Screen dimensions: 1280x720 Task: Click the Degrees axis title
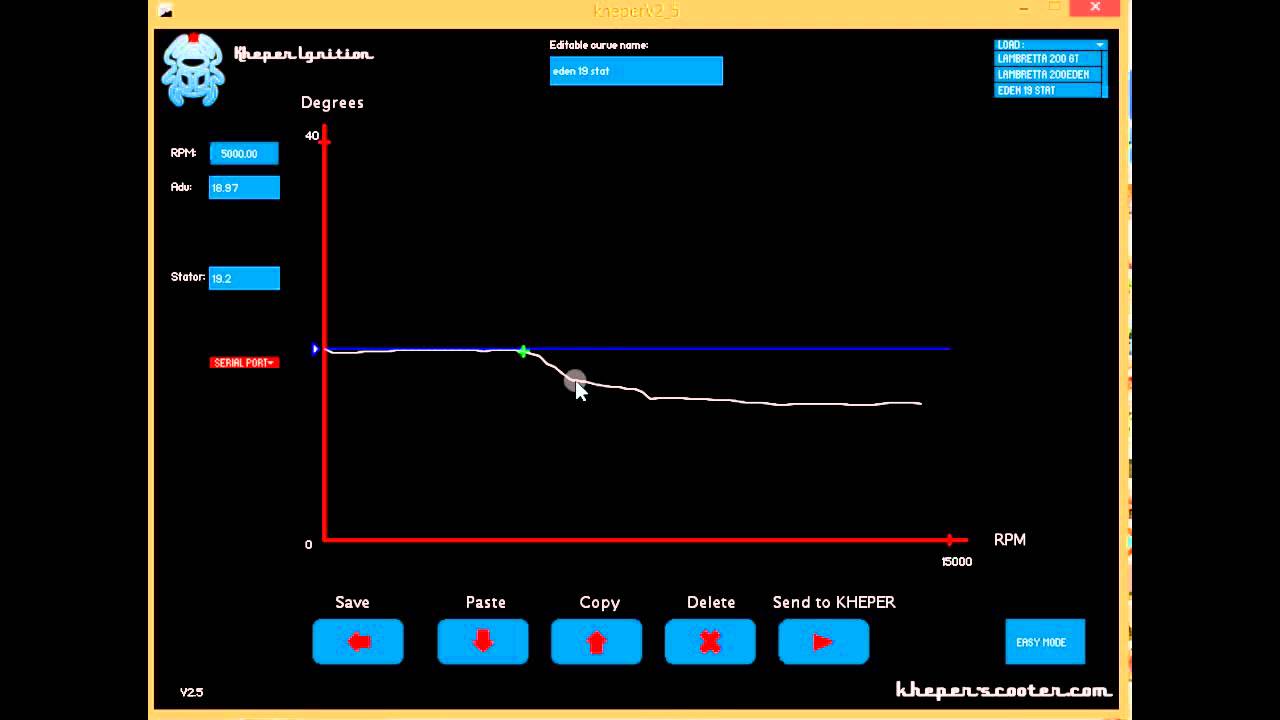pos(332,102)
